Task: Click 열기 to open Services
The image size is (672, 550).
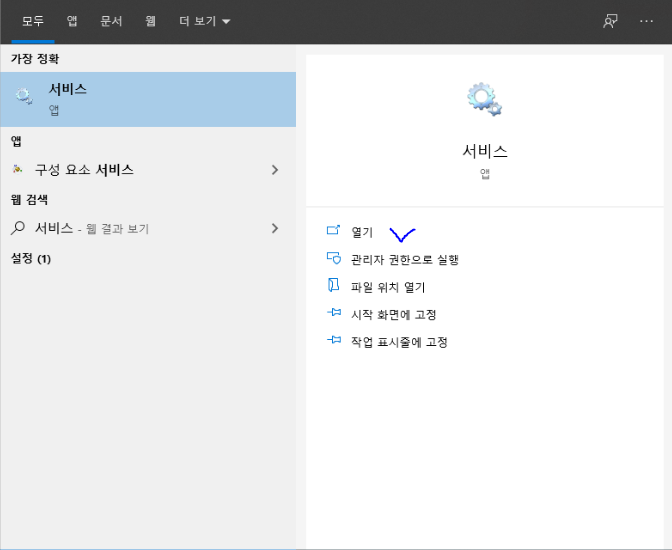Action: (x=362, y=232)
